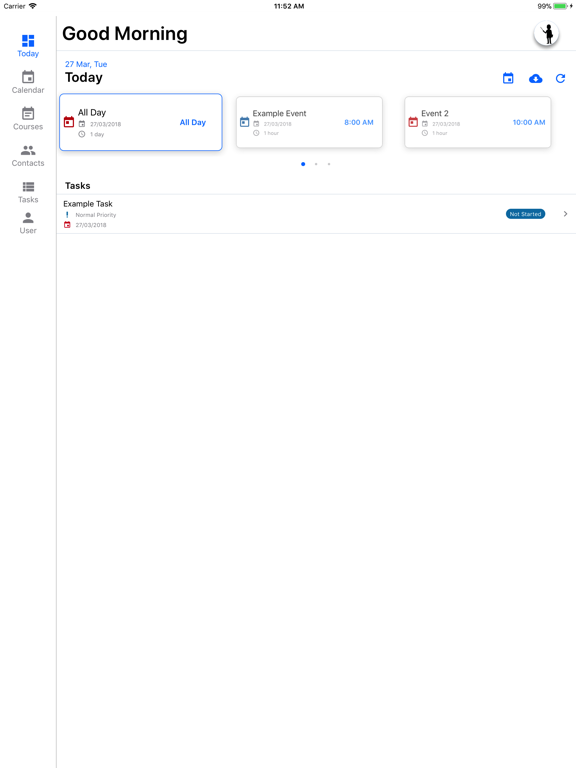Expand Example Task with chevron arrow
Viewport: 576px width, 768px height.
tap(565, 214)
